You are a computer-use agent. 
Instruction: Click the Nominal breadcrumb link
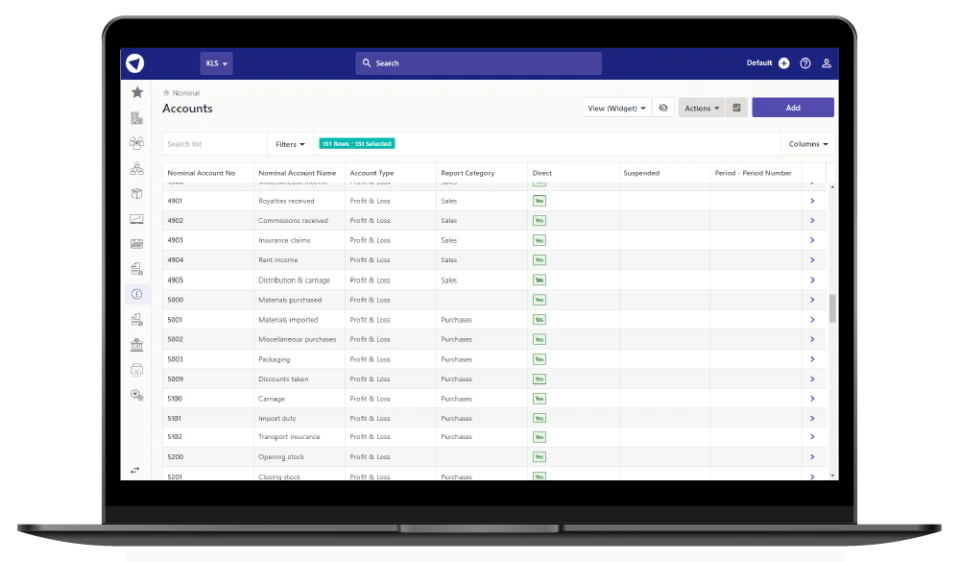point(186,93)
